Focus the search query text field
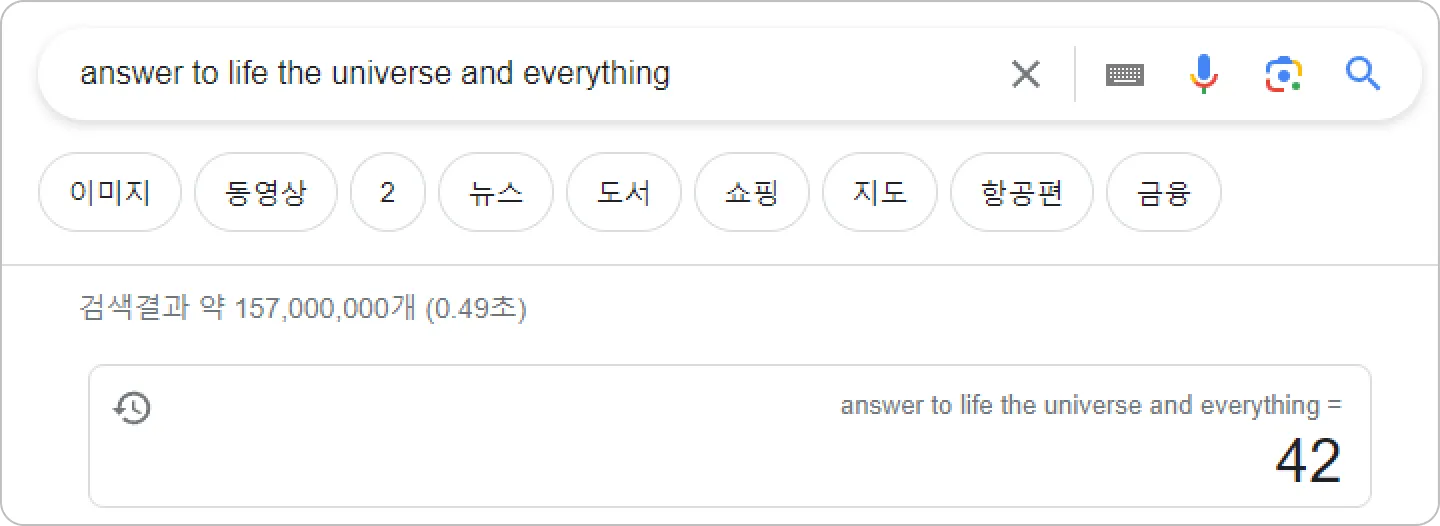Screen dimensions: 1440x526 point(500,74)
